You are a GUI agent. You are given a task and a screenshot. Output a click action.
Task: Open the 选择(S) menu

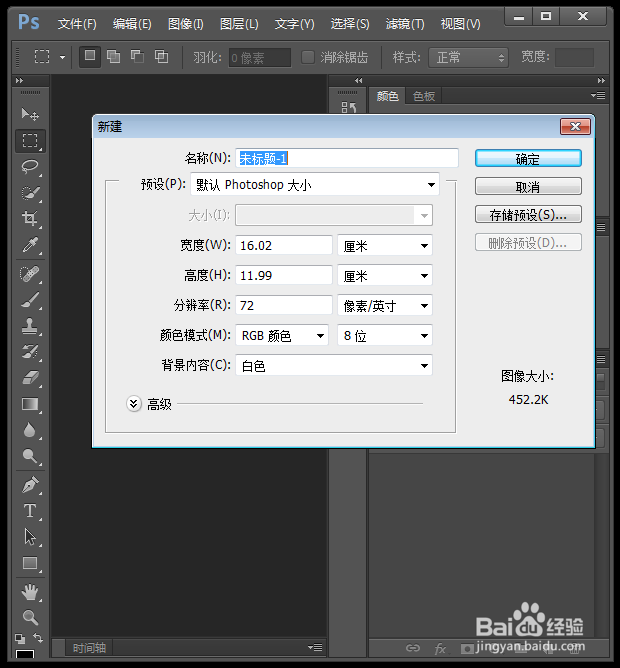point(350,24)
